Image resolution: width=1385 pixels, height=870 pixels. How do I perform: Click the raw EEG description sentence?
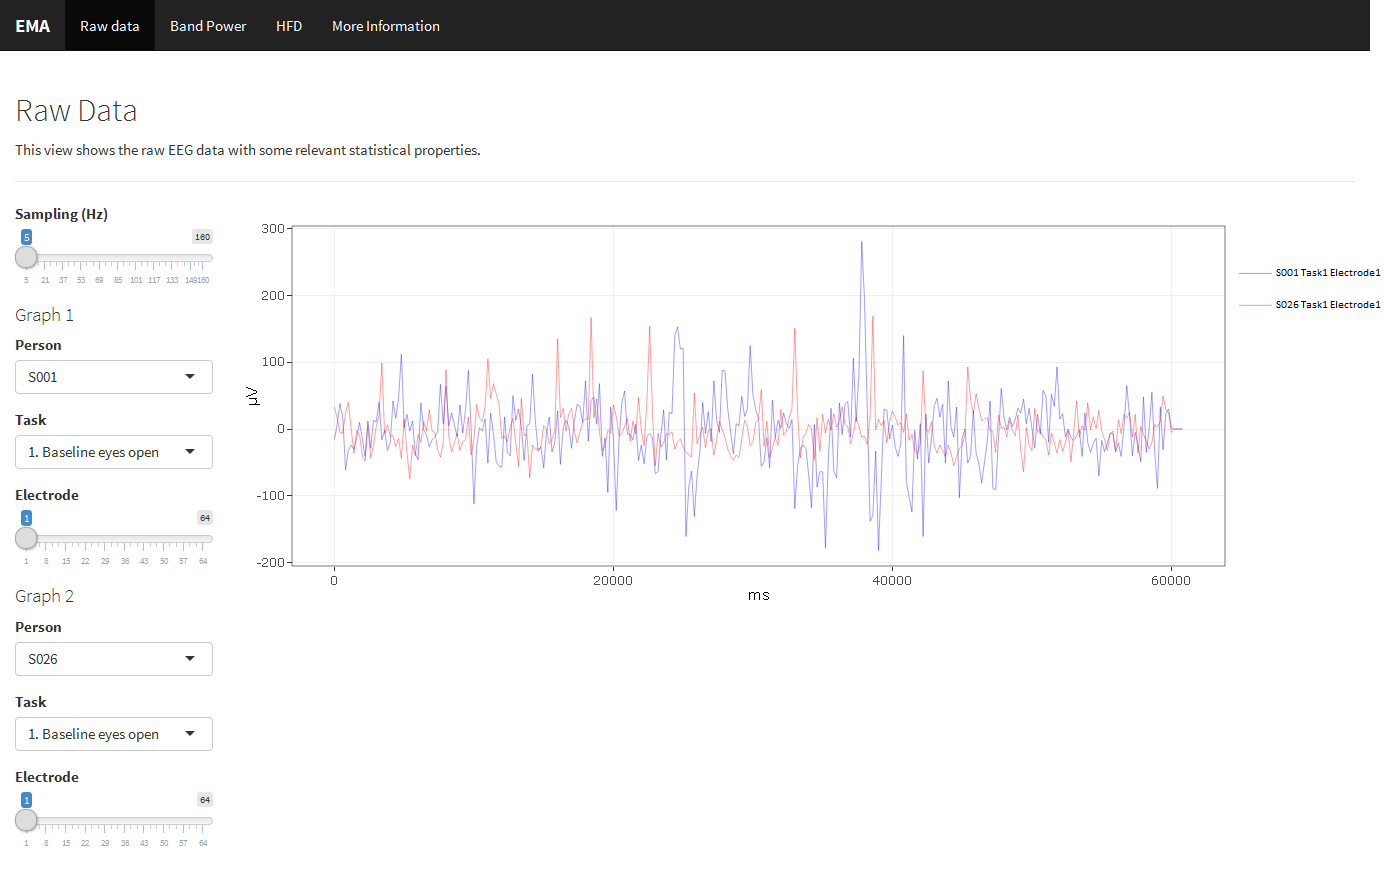pyautogui.click(x=248, y=150)
